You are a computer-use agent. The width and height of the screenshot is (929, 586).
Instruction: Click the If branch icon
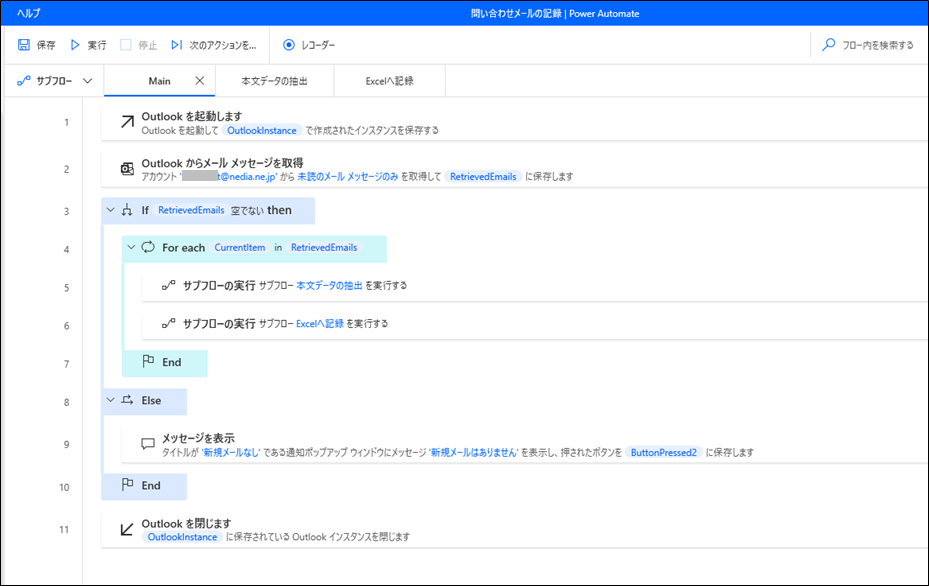coord(127,210)
